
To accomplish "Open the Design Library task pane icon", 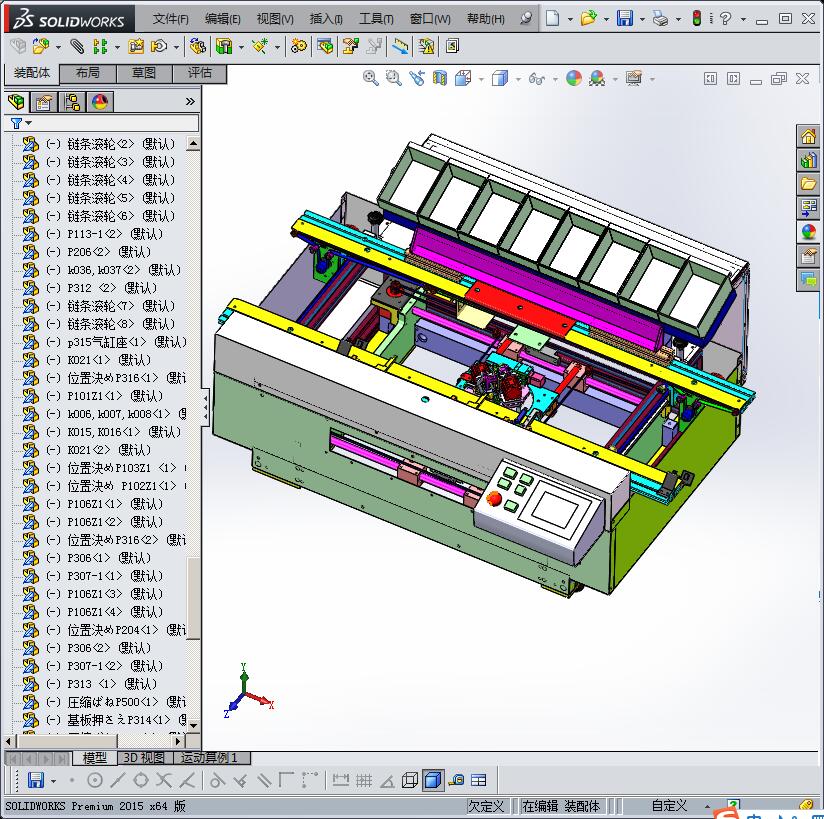I will pos(808,160).
